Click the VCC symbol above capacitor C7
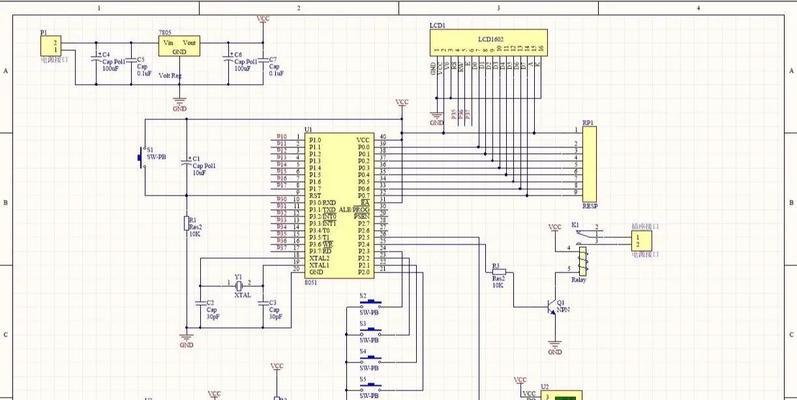Viewport: 797px width, 400px height. (263, 19)
